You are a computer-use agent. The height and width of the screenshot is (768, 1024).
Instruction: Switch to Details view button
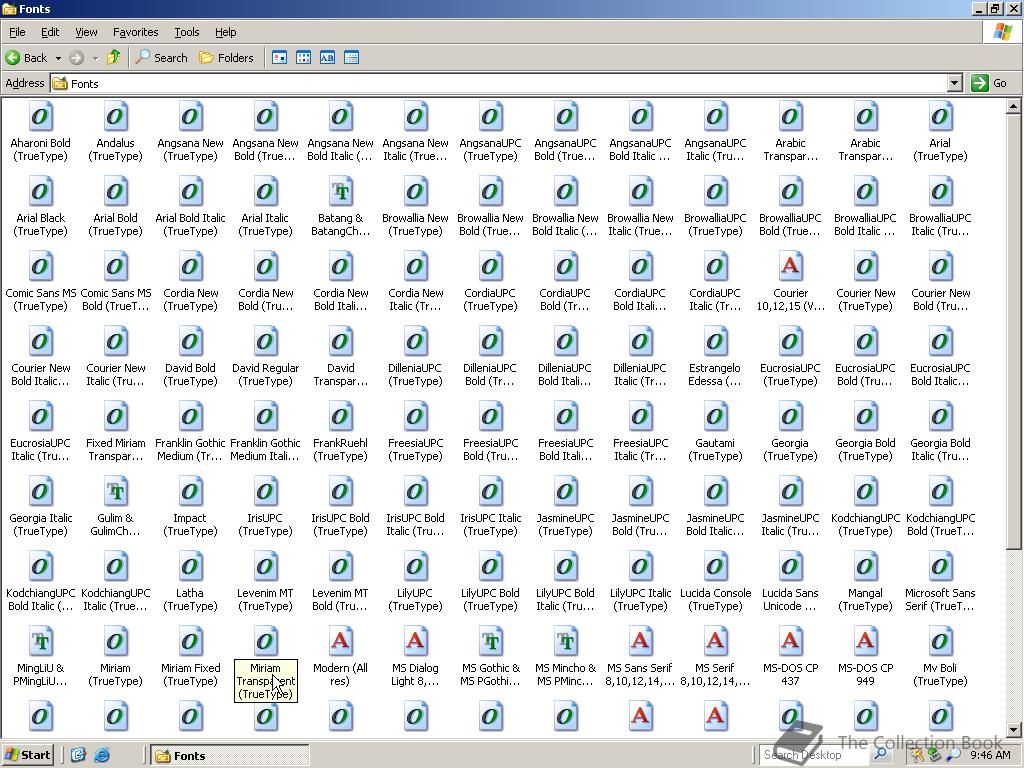[351, 57]
